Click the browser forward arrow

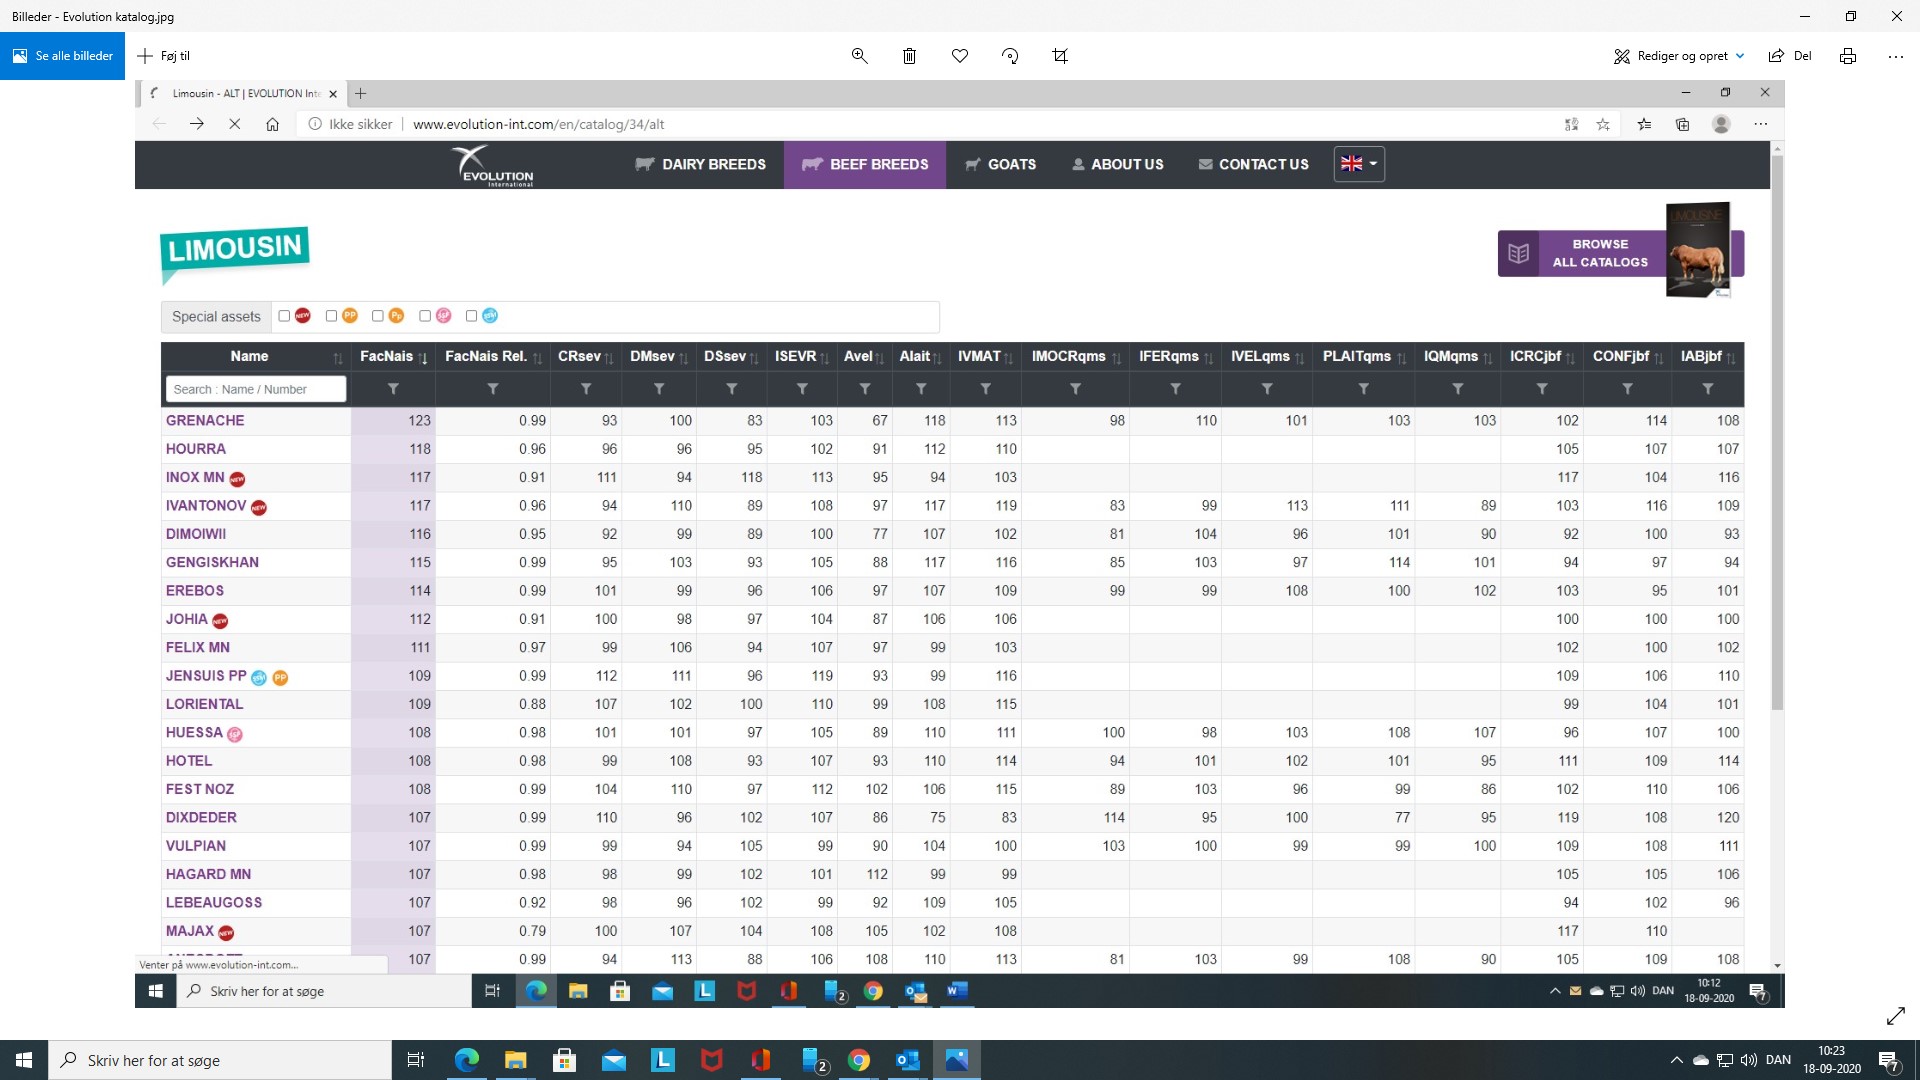coord(197,124)
